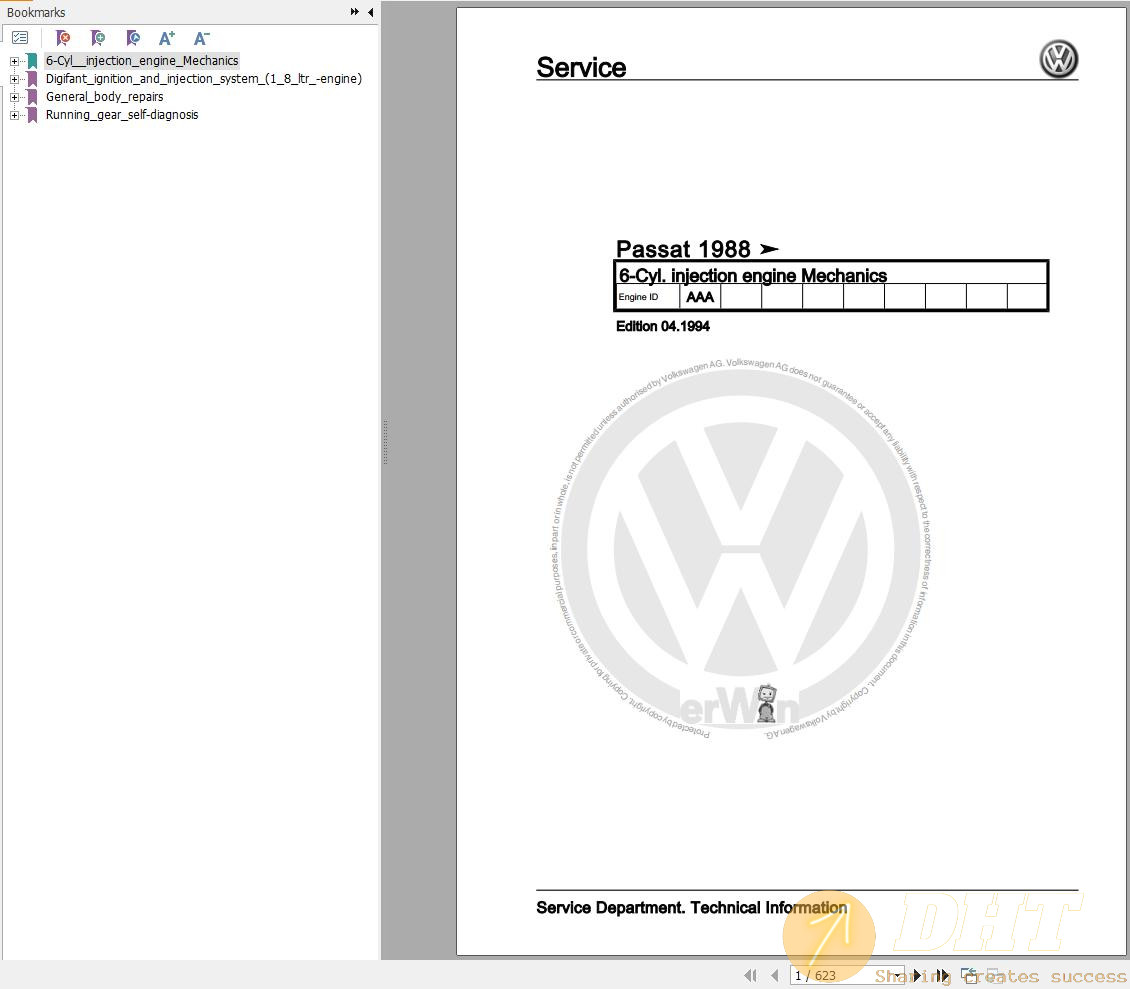Click the purple bookmark icon of General_body_repairs
The image size is (1130, 989).
(x=32, y=97)
